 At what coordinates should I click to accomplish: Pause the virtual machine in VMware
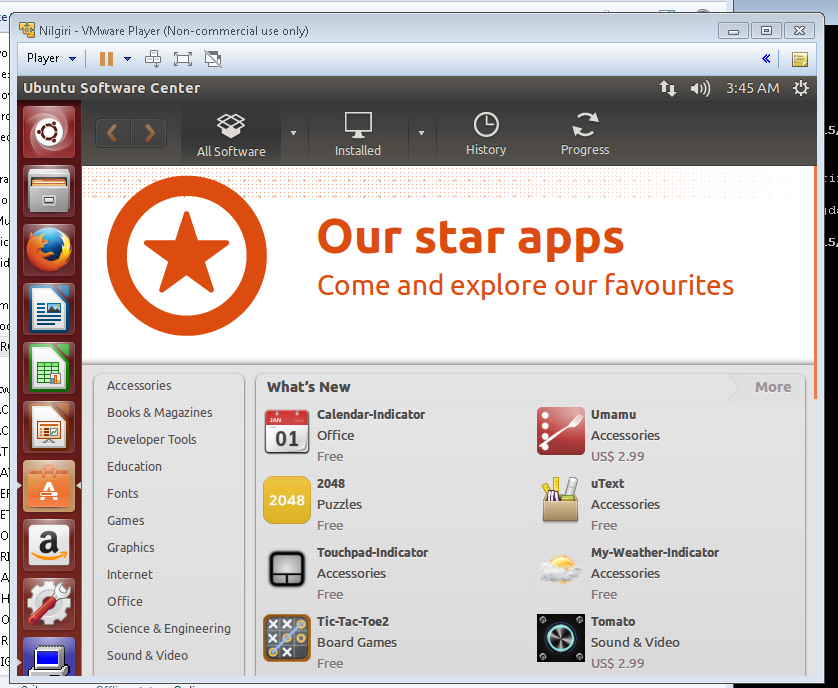tap(106, 59)
